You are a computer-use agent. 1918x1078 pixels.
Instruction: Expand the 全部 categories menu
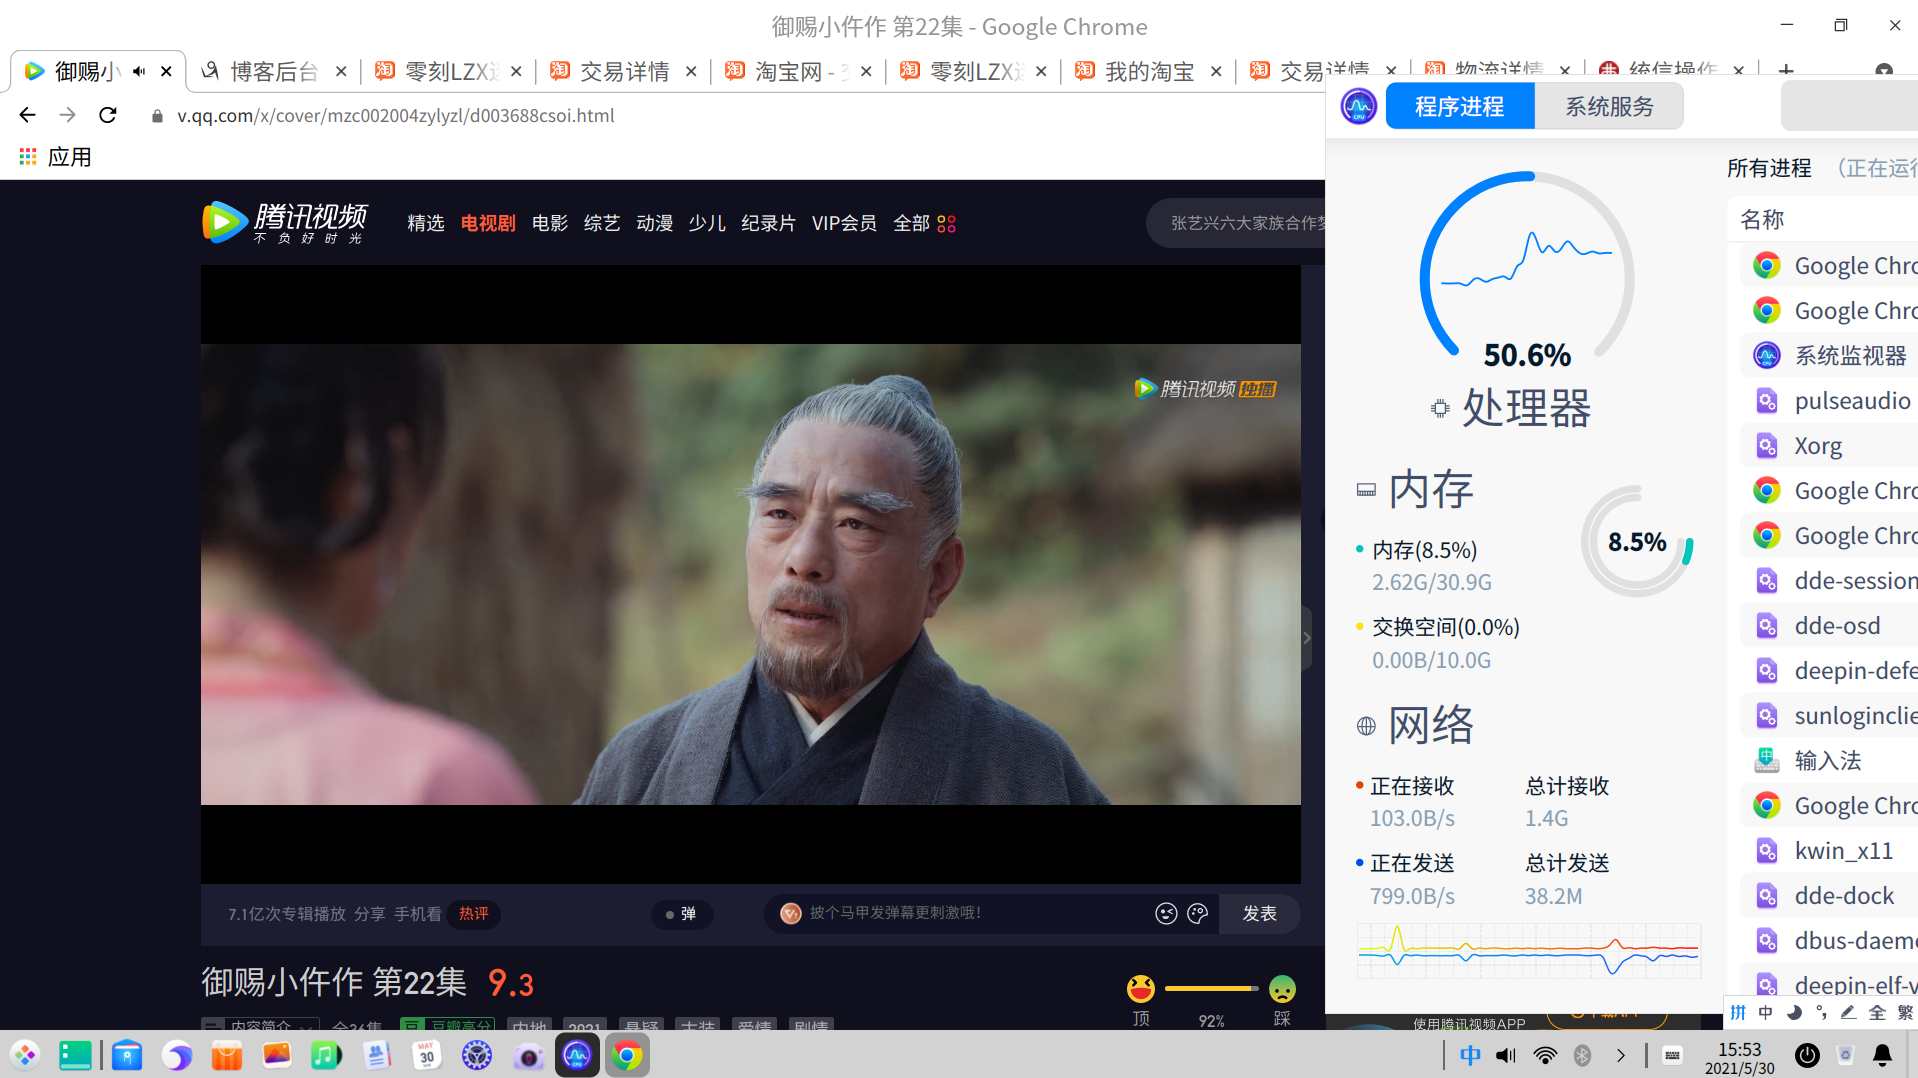coord(924,223)
